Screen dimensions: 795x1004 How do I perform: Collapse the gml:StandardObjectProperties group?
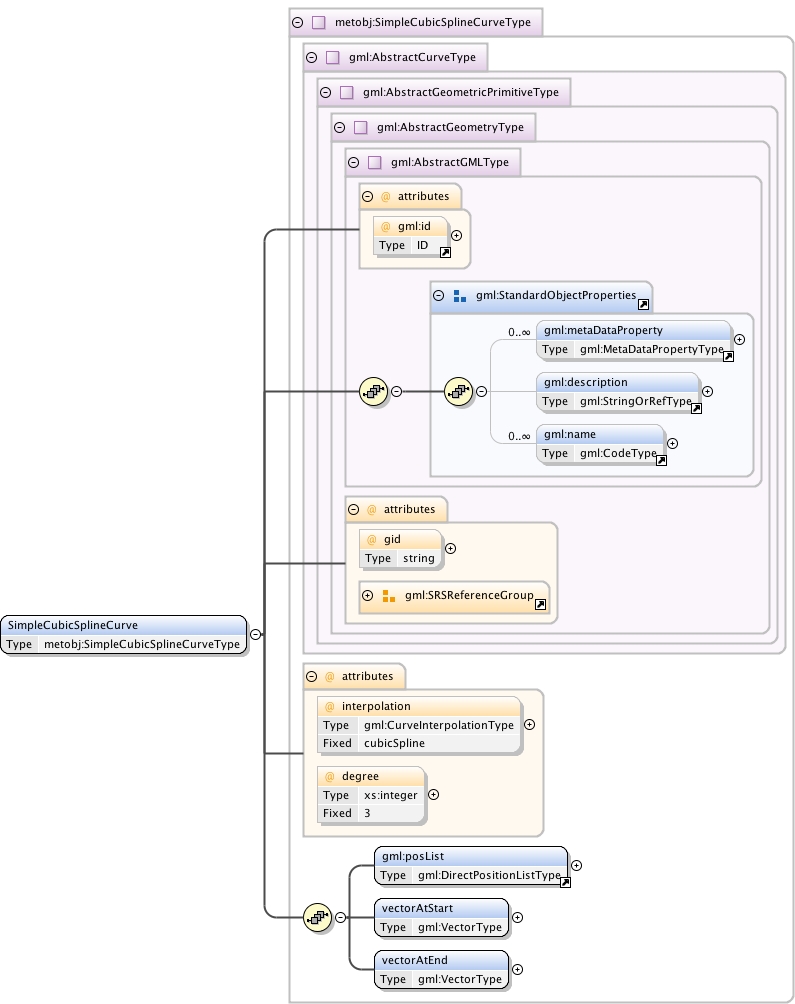tap(438, 295)
